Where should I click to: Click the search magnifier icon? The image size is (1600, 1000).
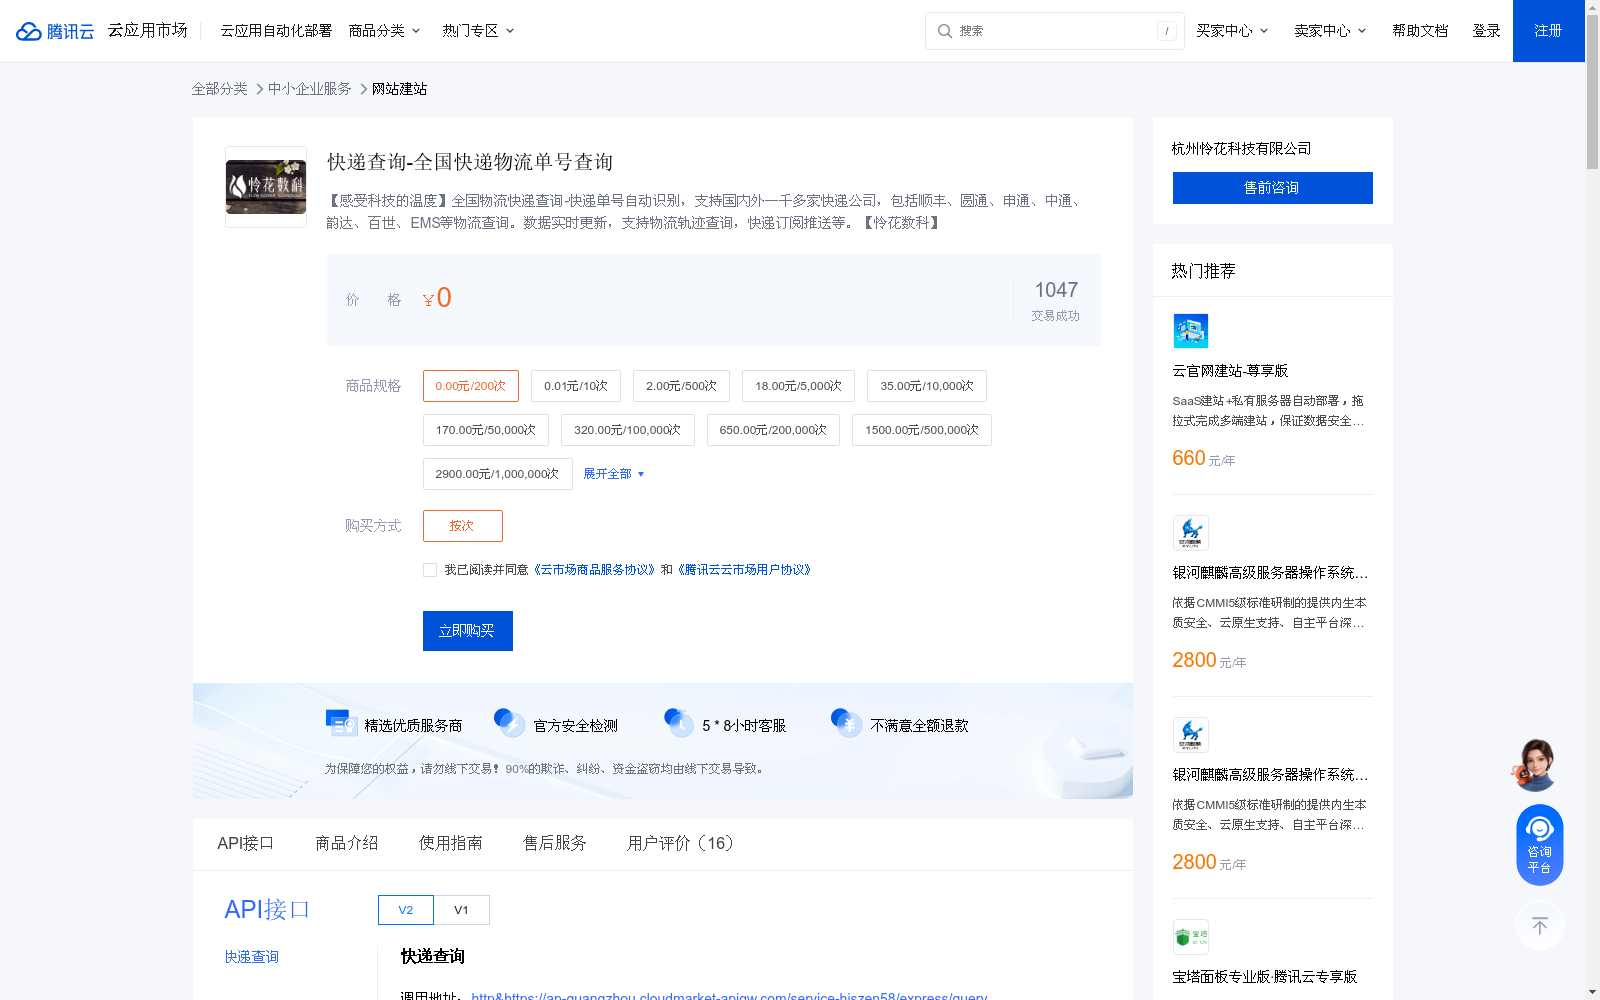(944, 31)
